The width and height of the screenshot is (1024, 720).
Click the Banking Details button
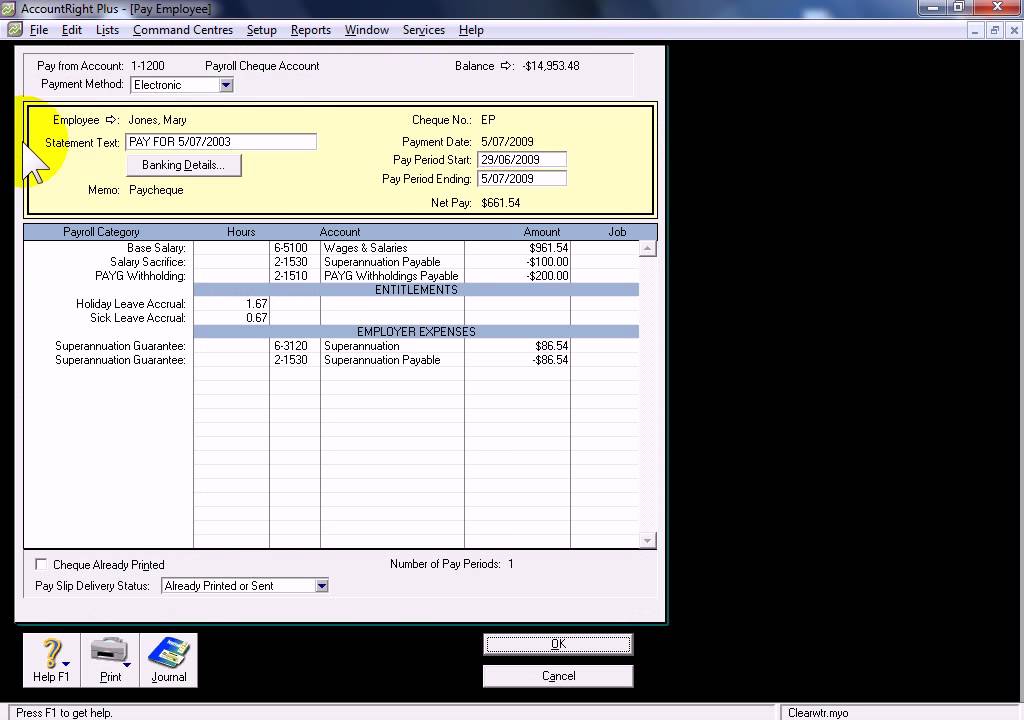pyautogui.click(x=184, y=165)
